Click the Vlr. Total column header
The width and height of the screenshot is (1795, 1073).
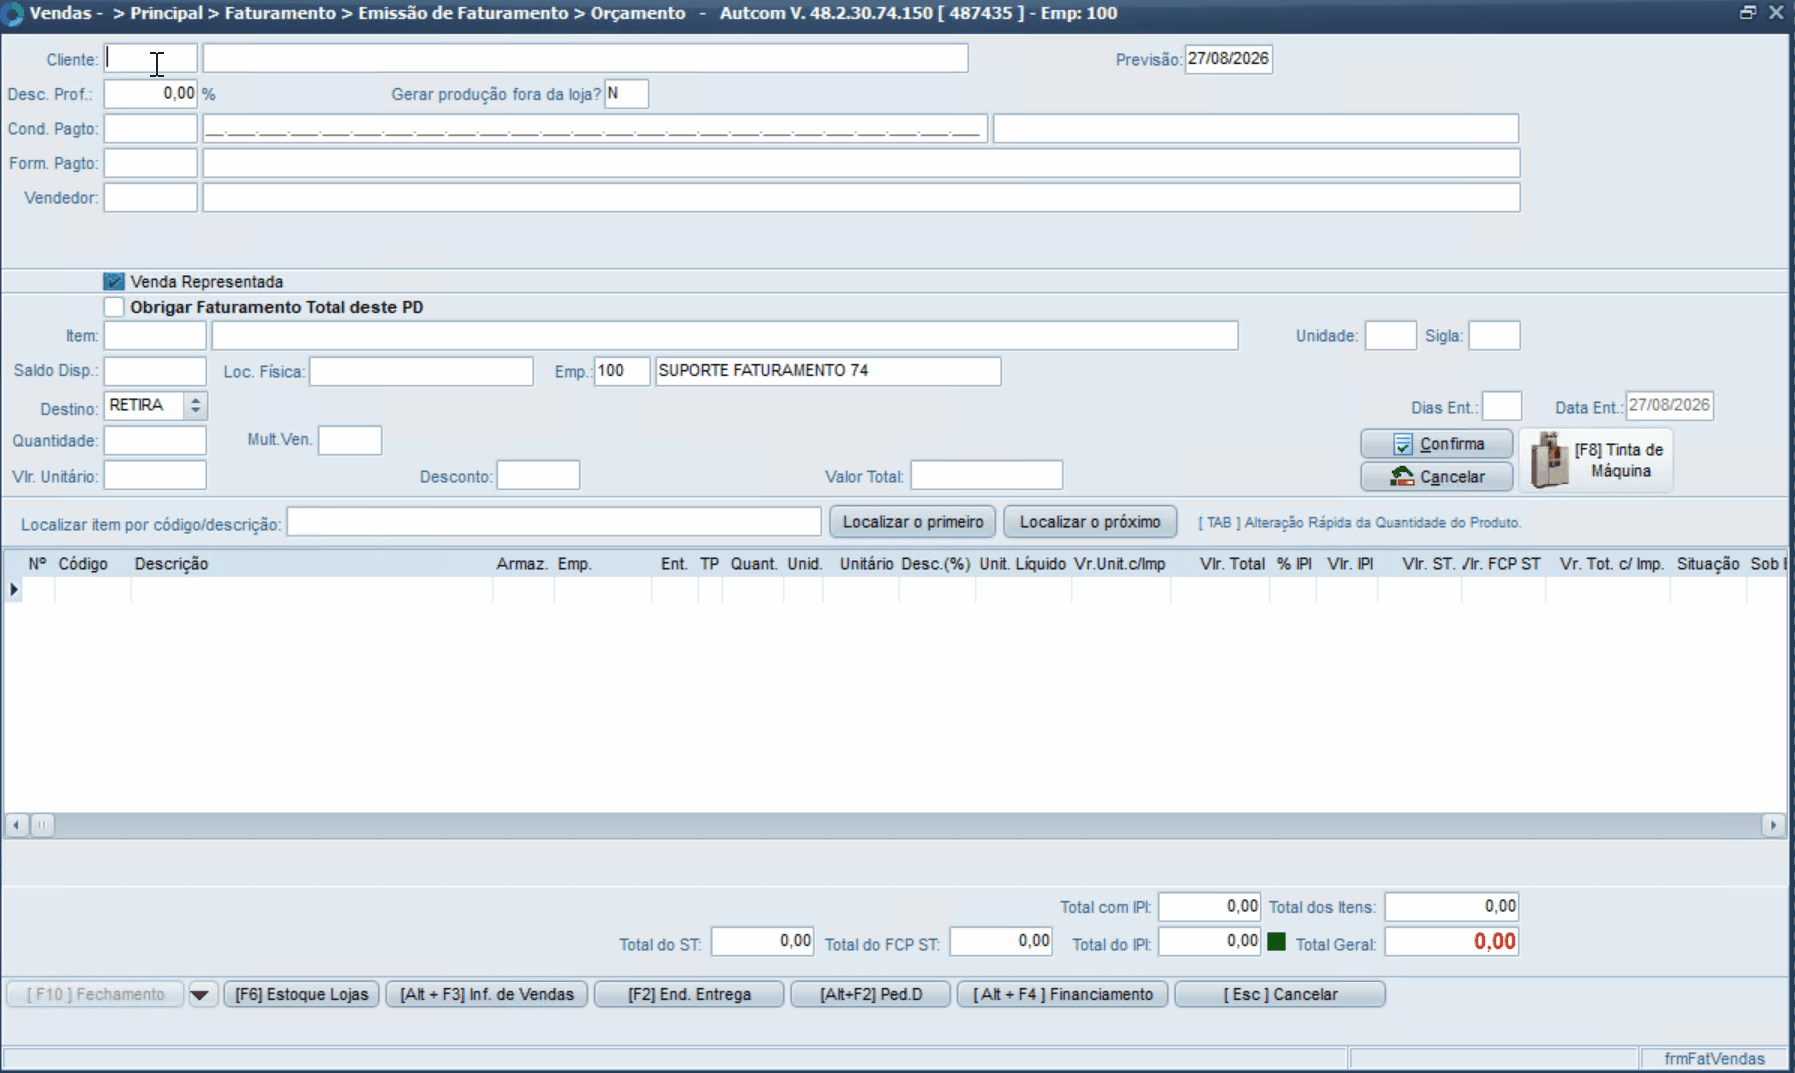1232,564
